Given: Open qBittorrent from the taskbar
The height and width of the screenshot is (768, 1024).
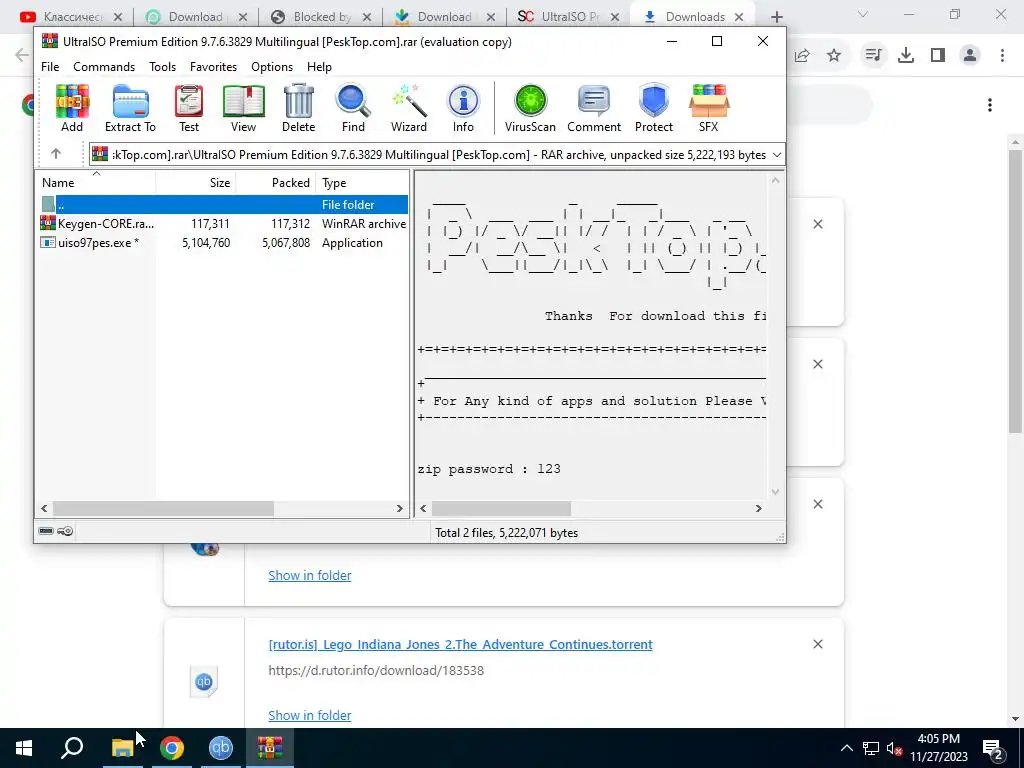Looking at the screenshot, I should (x=221, y=748).
